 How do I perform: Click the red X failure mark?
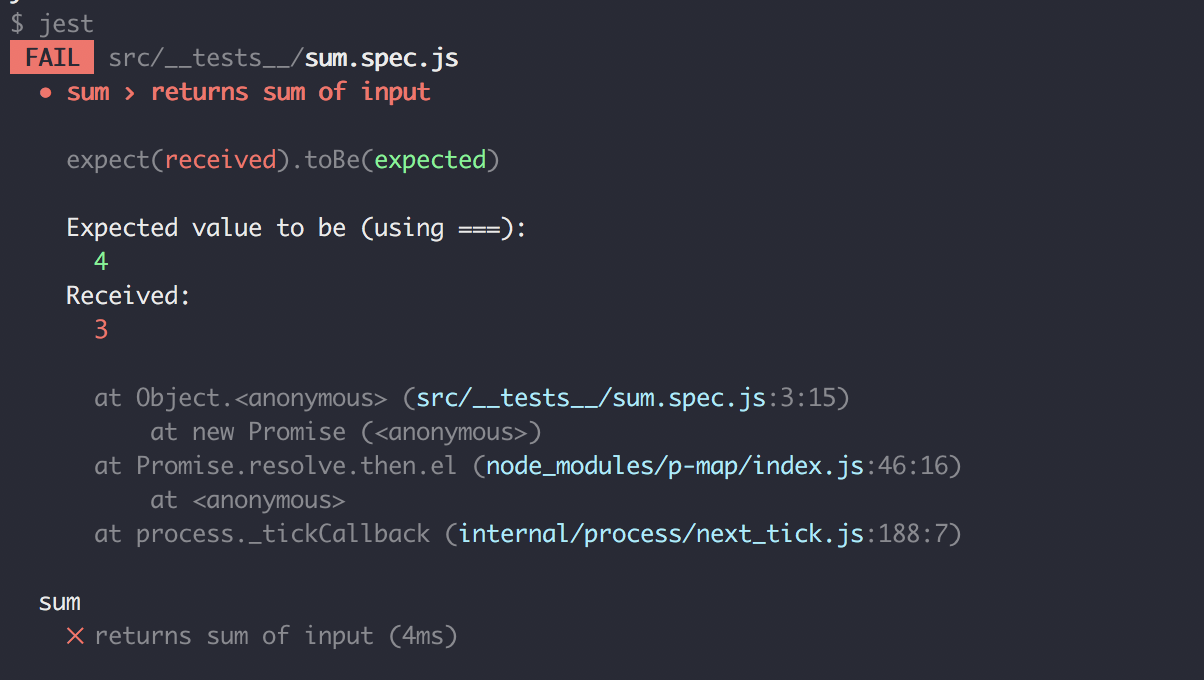coord(75,636)
